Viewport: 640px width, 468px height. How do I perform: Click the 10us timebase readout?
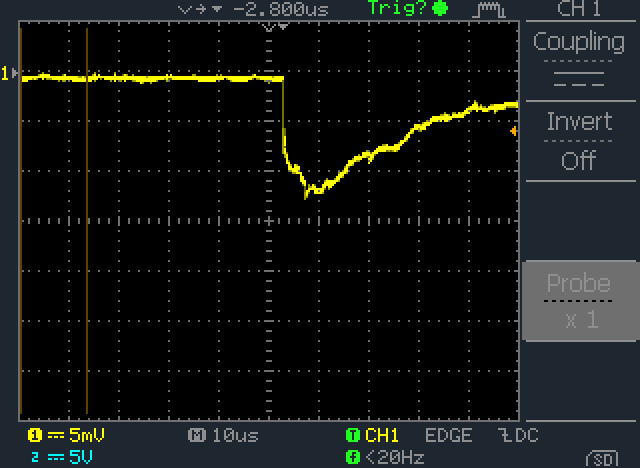tap(236, 436)
